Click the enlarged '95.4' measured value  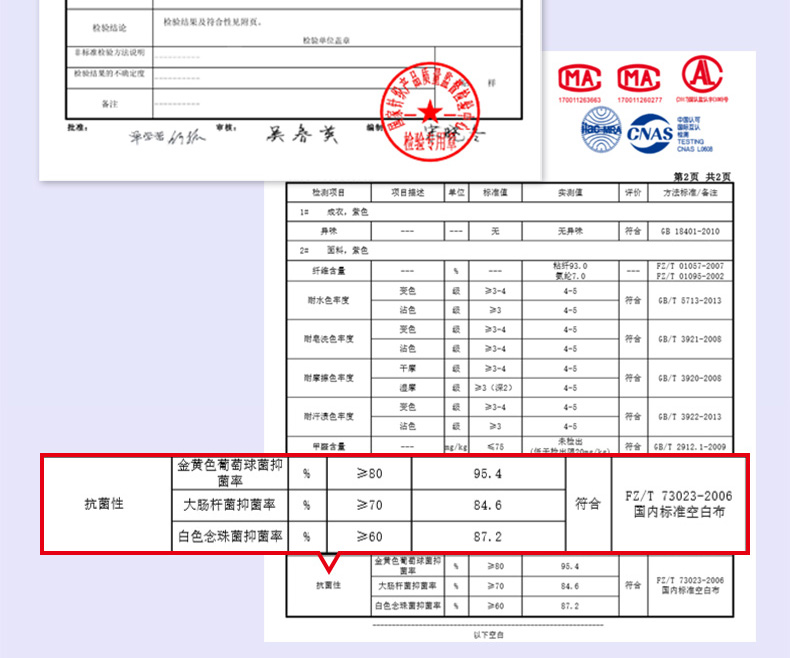[488, 474]
